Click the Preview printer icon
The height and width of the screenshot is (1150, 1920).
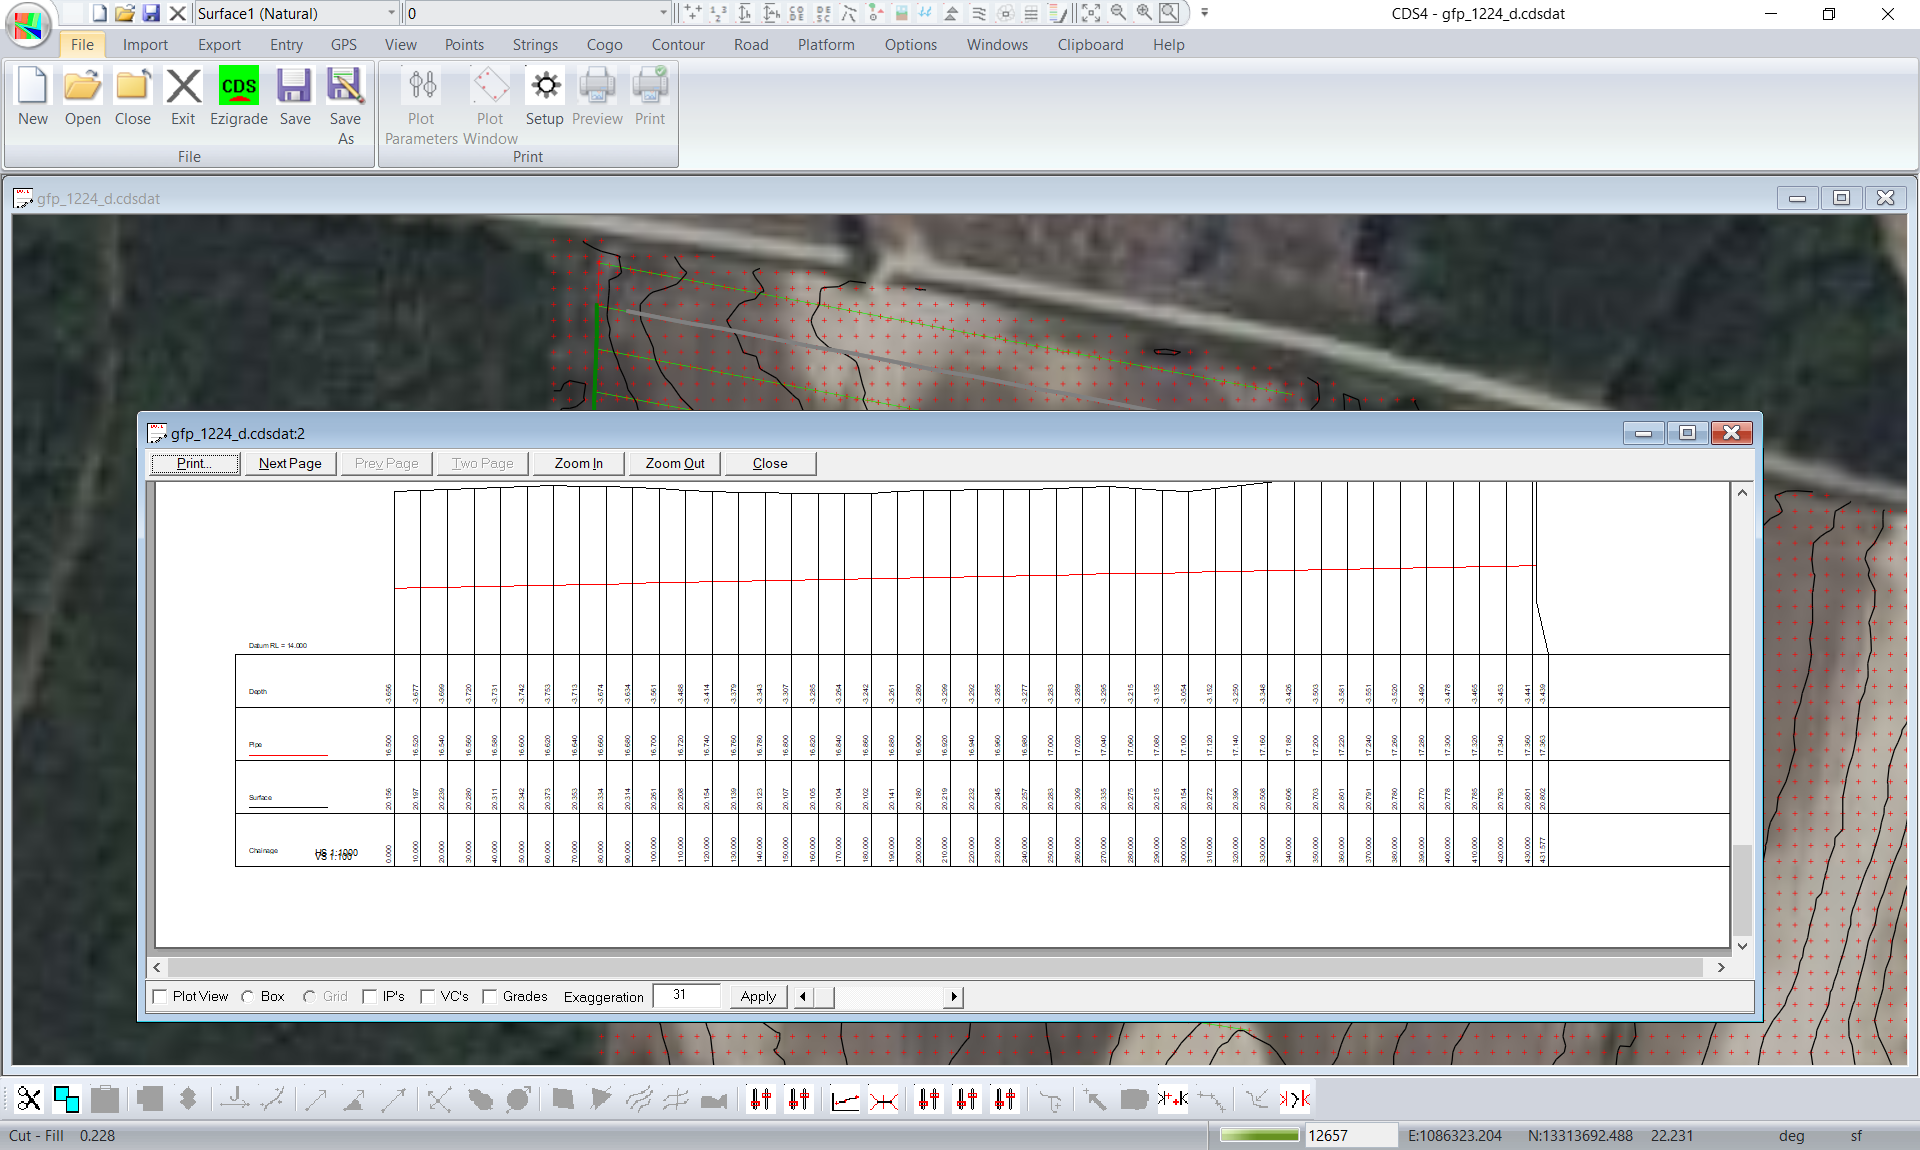click(x=597, y=87)
